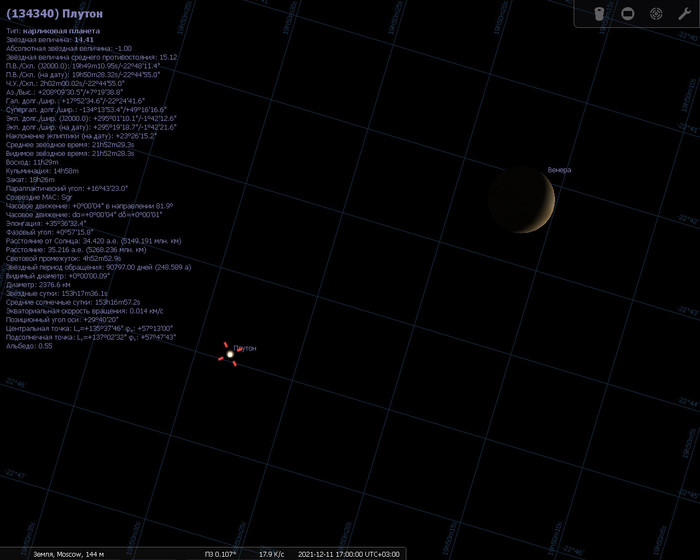Click 'Часовое движение ... в направлении 81.9°' line
700x560 pixels.
pos(89,206)
